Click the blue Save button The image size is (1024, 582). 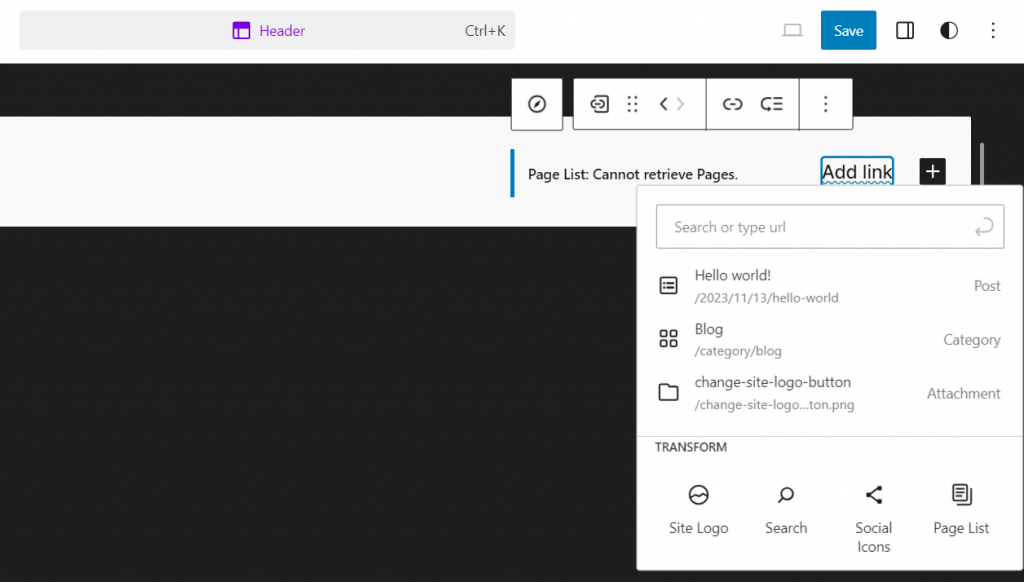click(x=848, y=30)
